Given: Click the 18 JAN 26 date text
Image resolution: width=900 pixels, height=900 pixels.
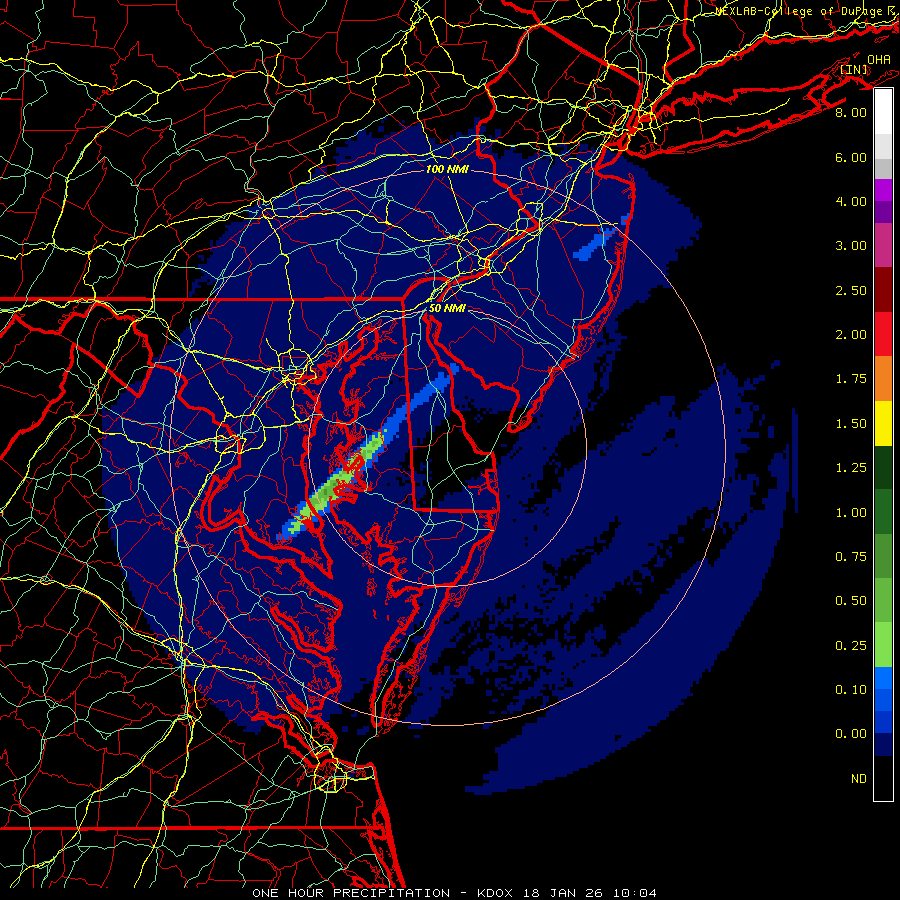Looking at the screenshot, I should click(564, 893).
